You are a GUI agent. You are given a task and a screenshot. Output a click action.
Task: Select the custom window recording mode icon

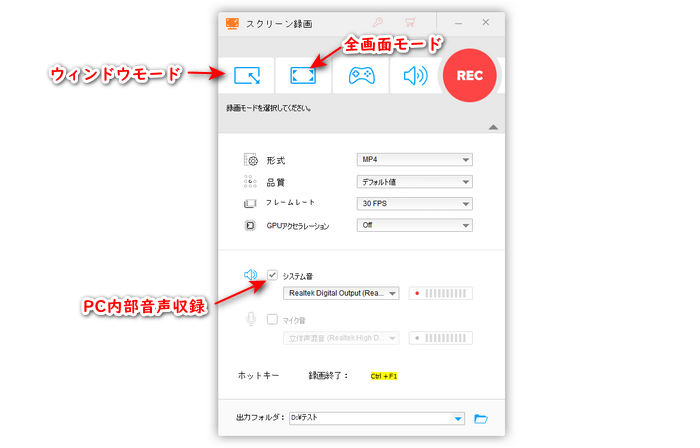247,75
